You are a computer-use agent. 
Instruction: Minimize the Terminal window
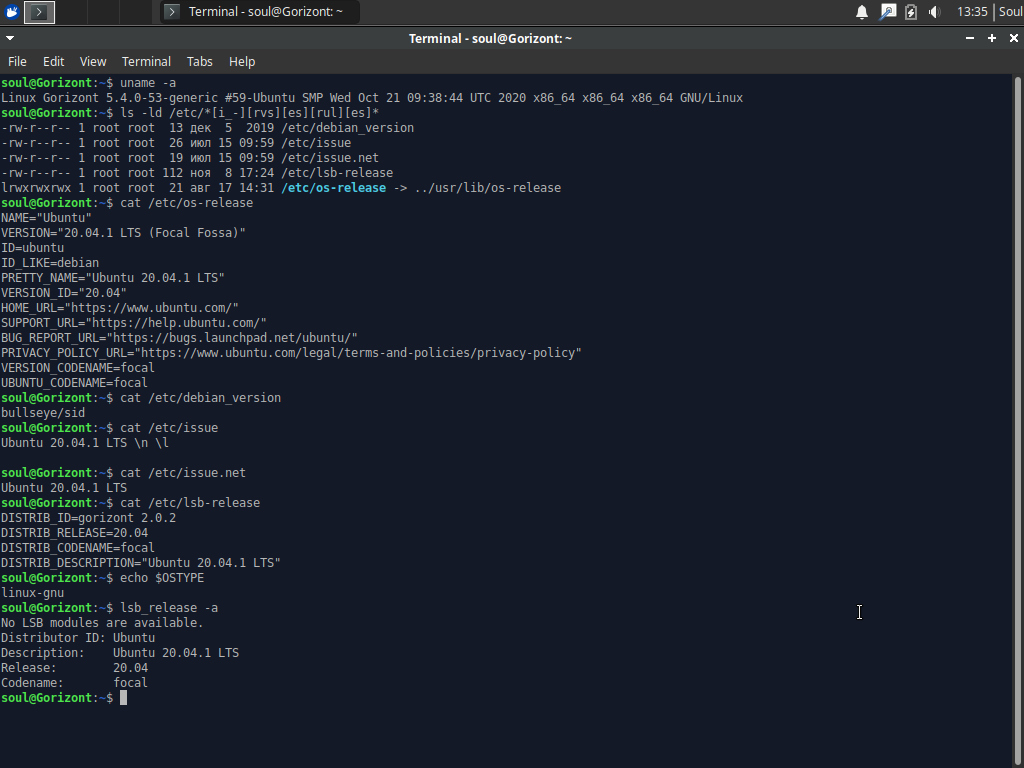(x=970, y=39)
